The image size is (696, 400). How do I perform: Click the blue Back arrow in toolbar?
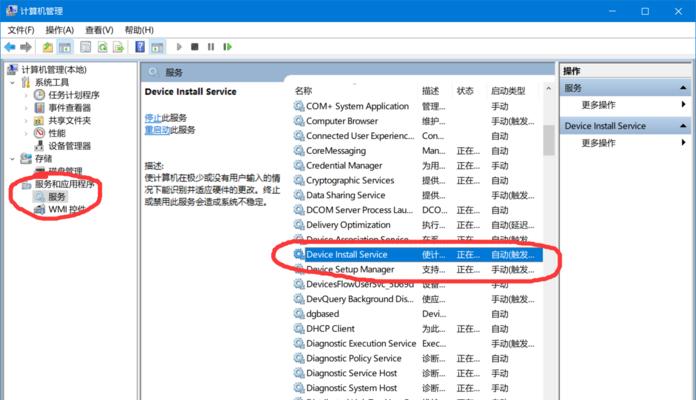tap(10, 47)
